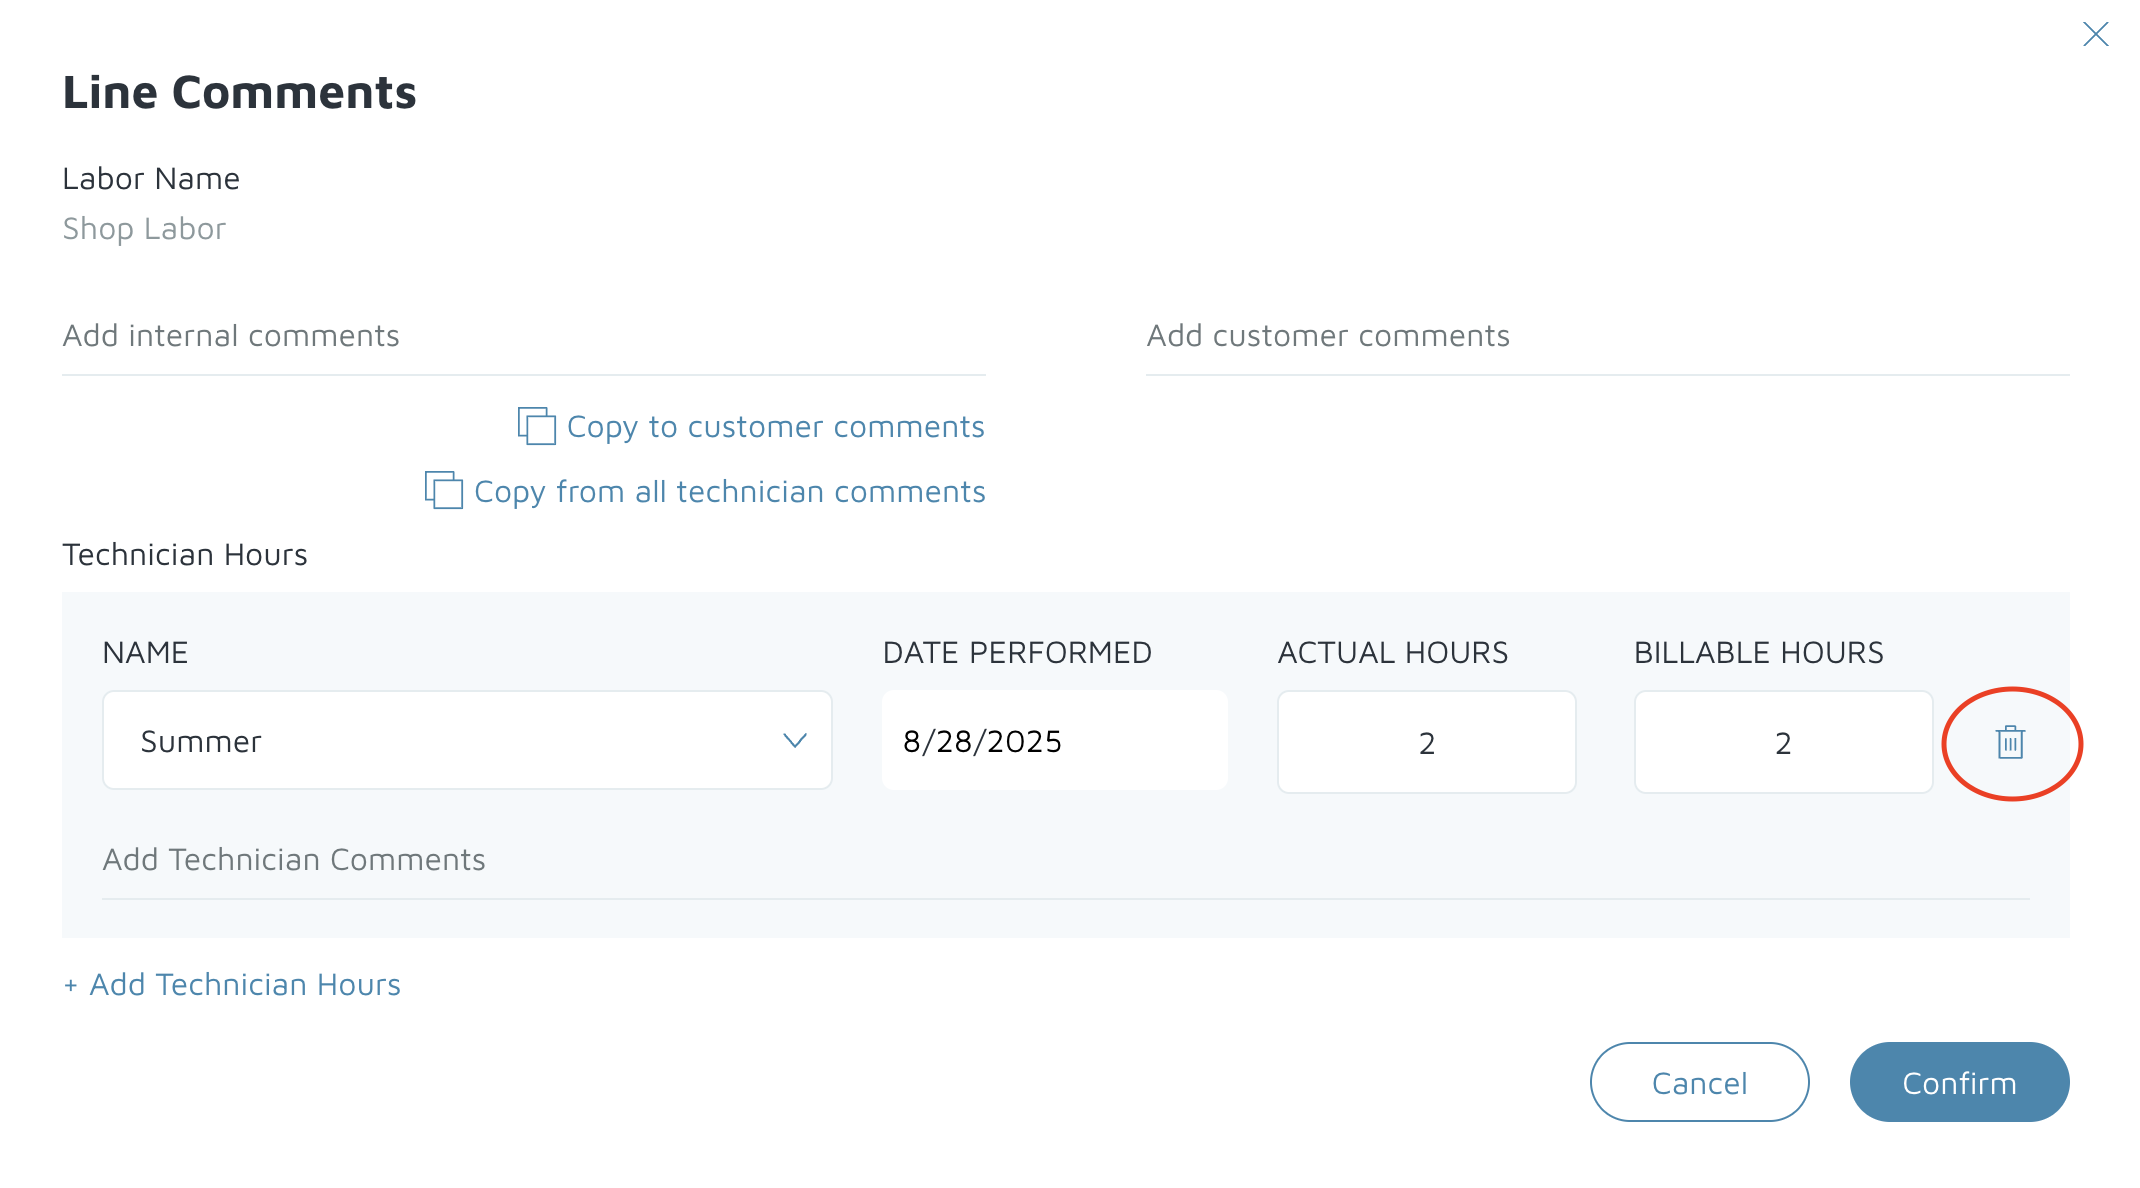Click 'Copy to customer comments' link text
The width and height of the screenshot is (2140, 1188).
775,427
